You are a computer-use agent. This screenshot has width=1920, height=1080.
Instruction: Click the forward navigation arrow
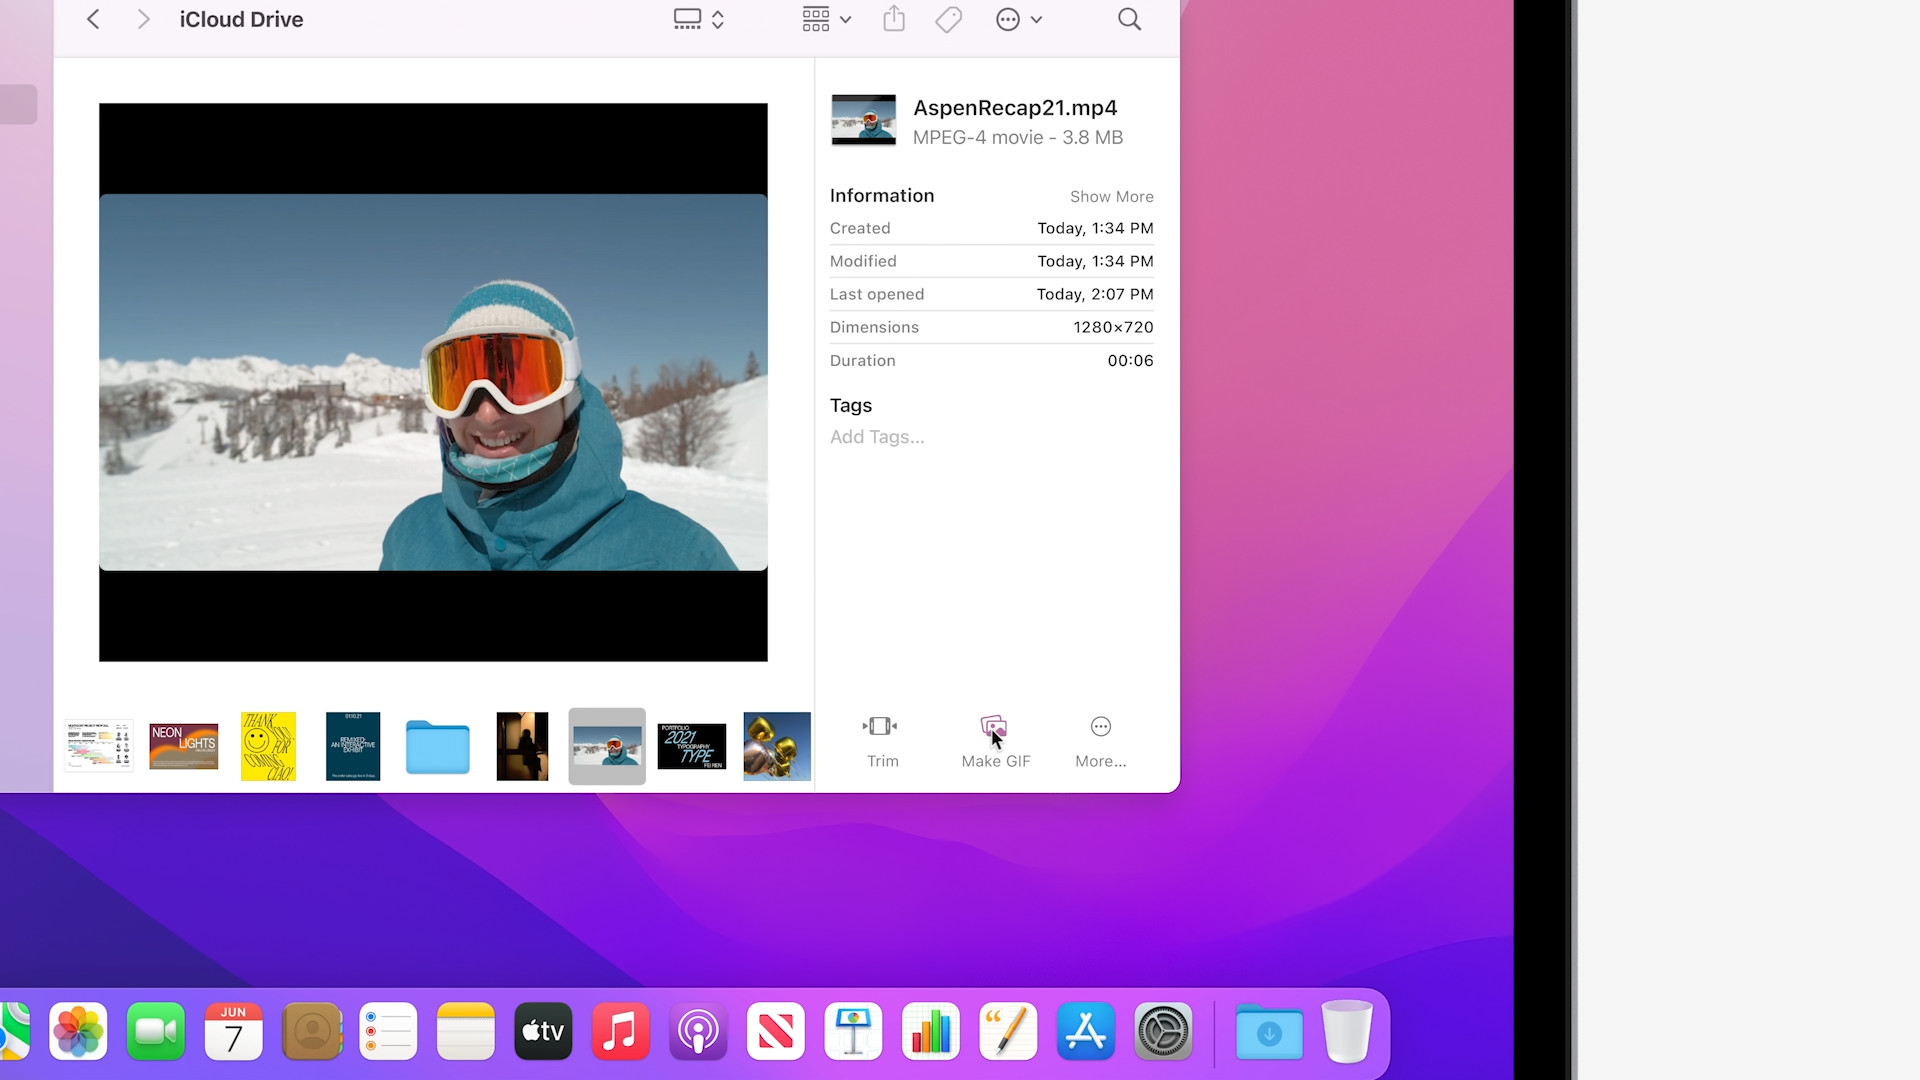tap(142, 19)
